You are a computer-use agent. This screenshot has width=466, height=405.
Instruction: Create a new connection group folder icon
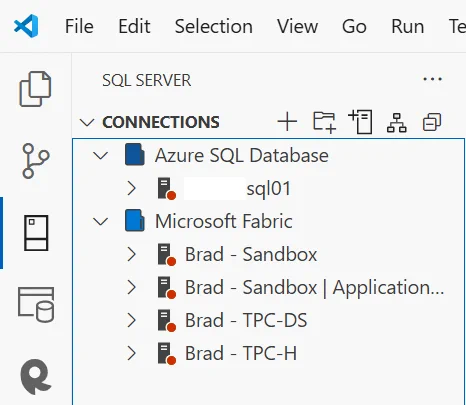pos(324,122)
